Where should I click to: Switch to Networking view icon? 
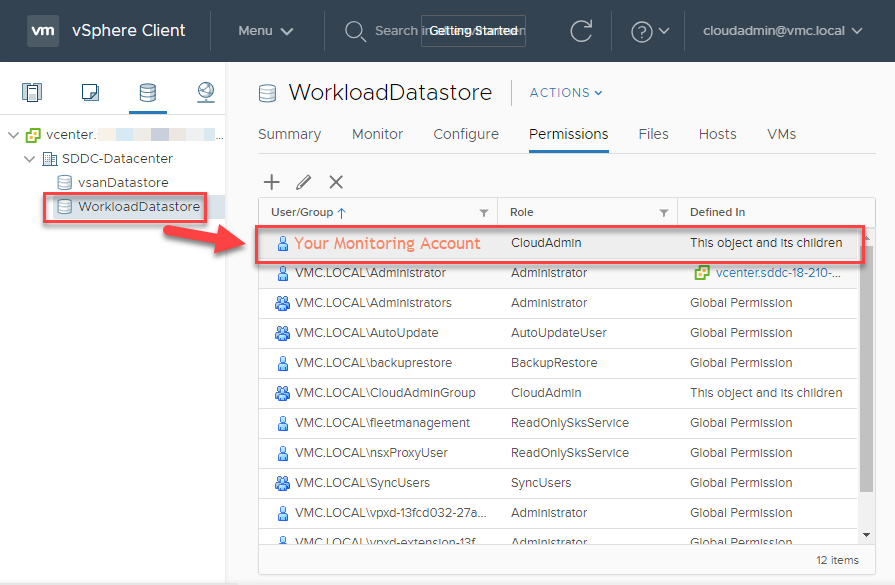click(x=205, y=92)
